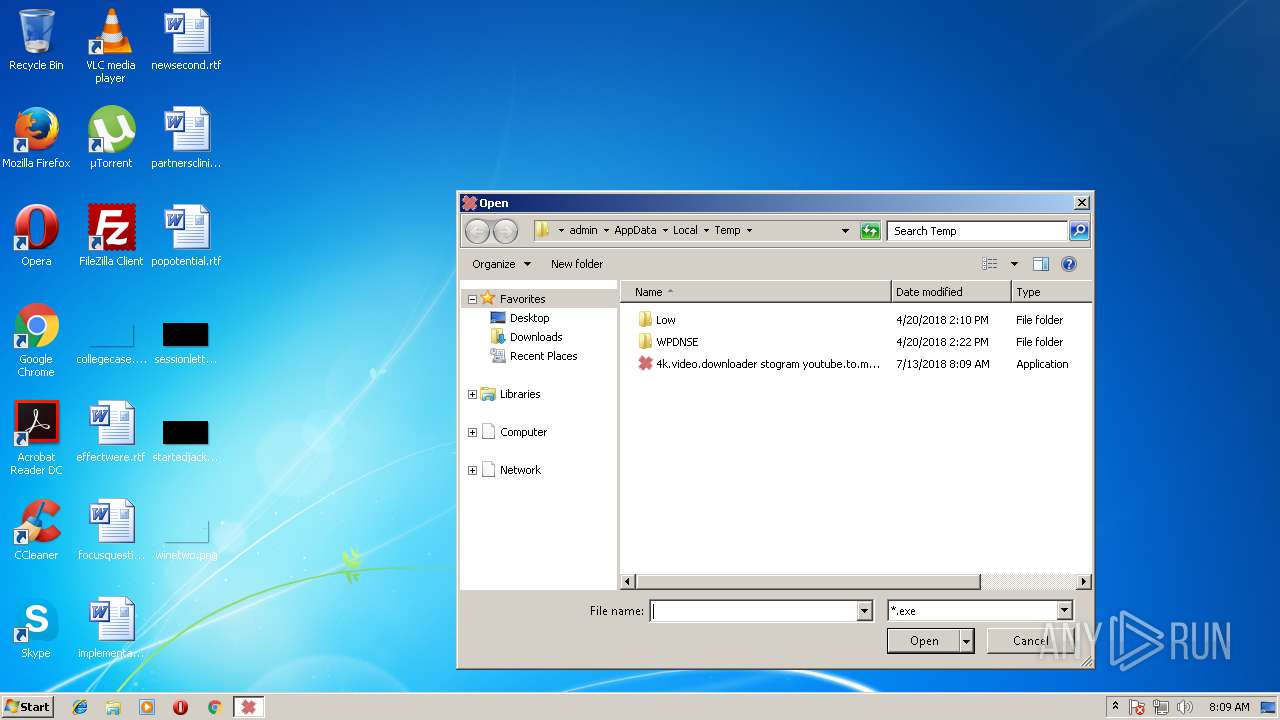Click the admin breadcrumb segment
The image size is (1280, 720).
pos(583,230)
